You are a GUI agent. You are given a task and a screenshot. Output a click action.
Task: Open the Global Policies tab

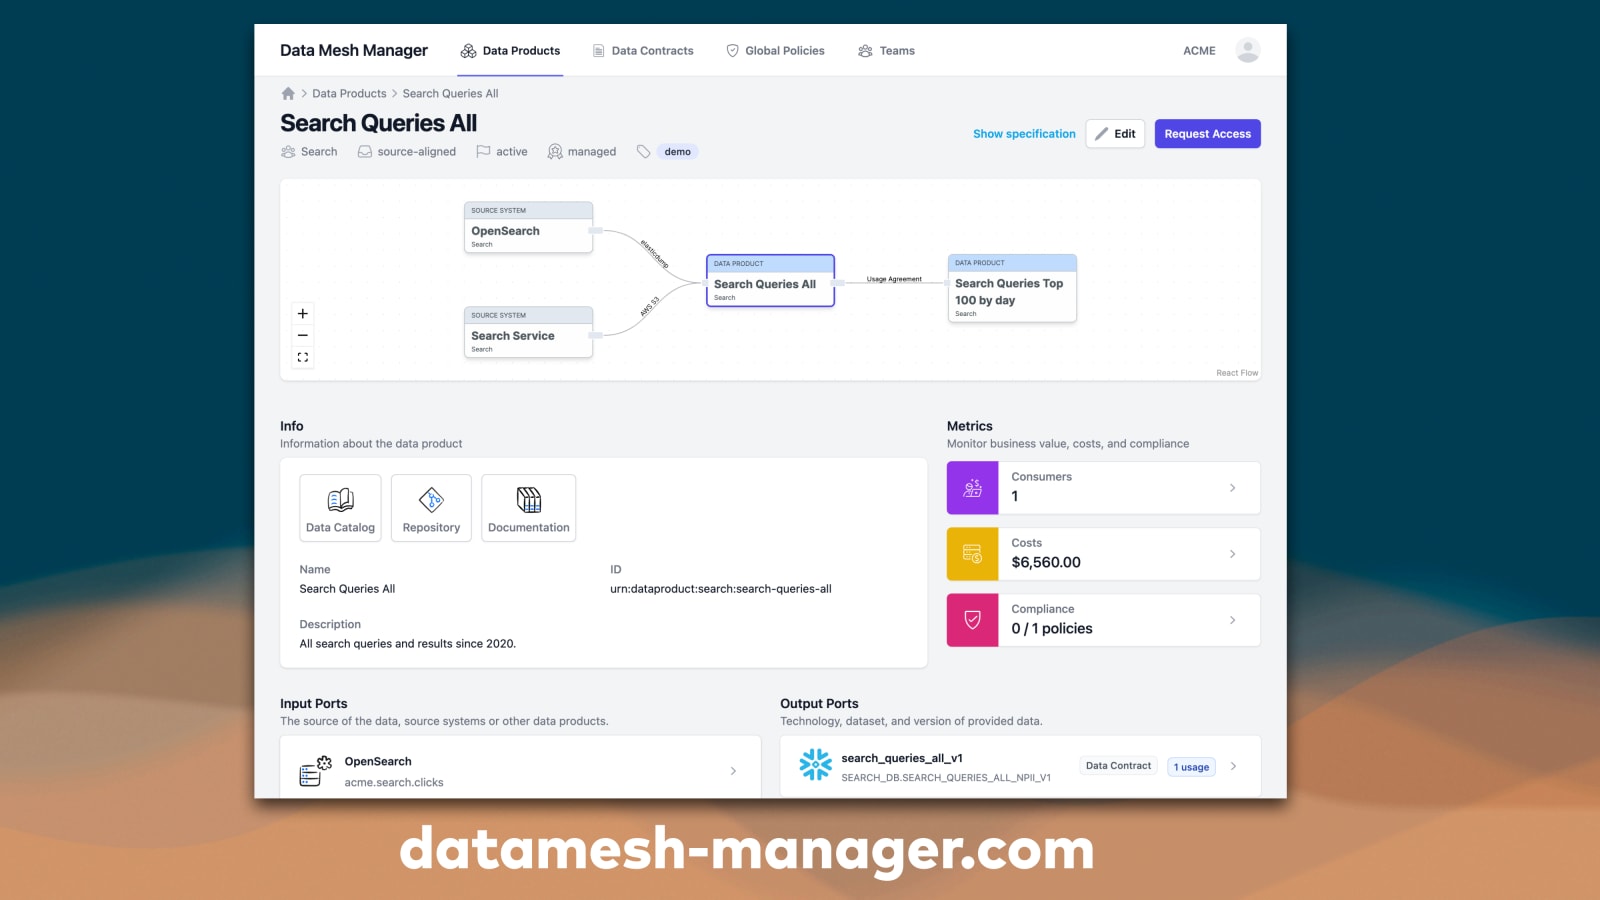point(775,51)
